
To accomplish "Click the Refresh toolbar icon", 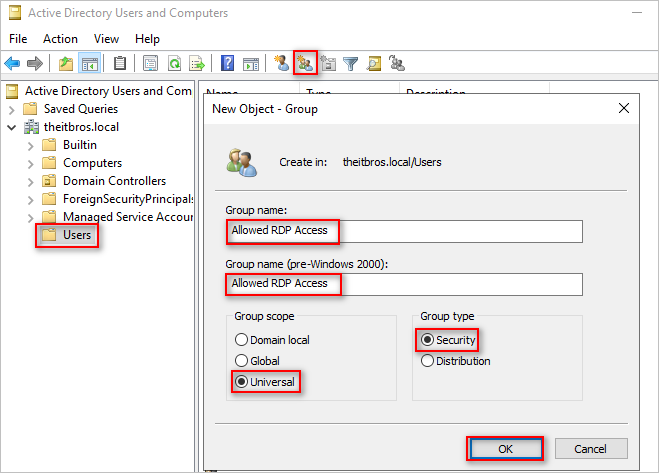I will click(174, 64).
